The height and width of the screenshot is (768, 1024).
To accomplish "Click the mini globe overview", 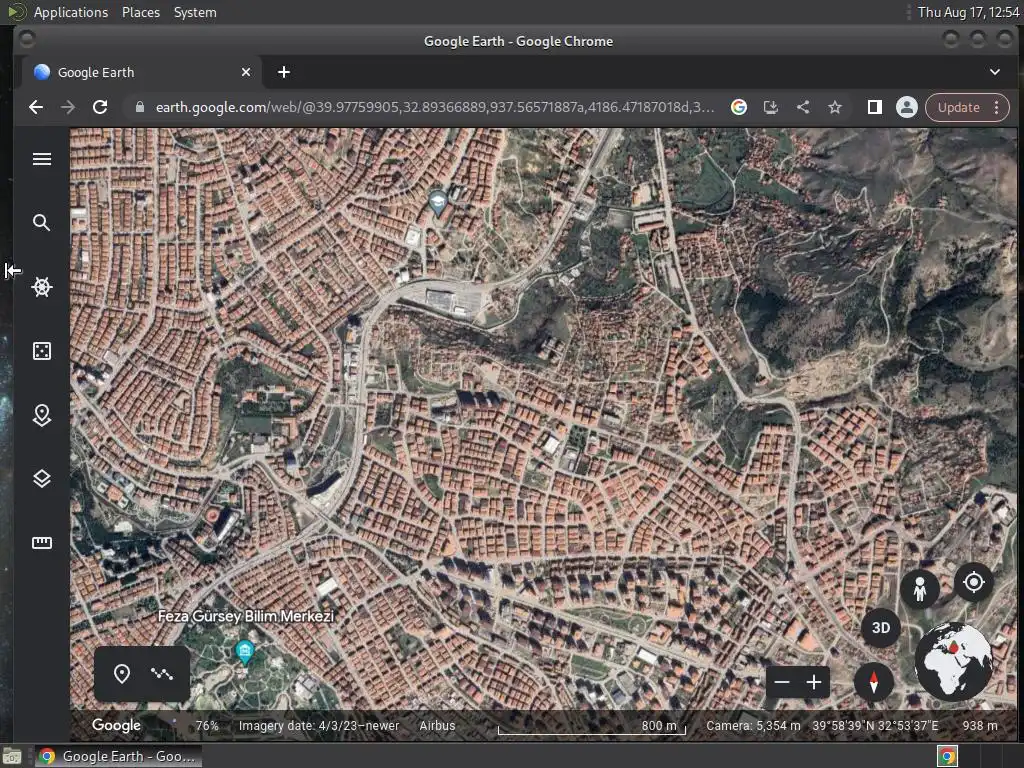I will pyautogui.click(x=953, y=662).
